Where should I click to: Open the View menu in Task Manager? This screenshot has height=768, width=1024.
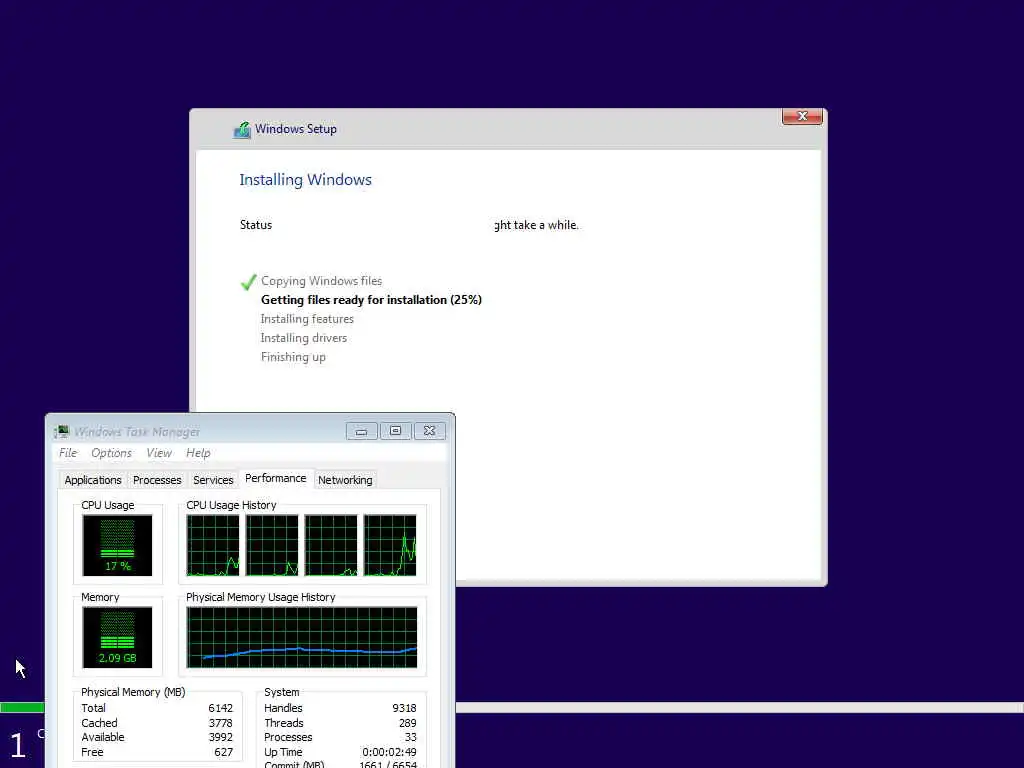(x=159, y=453)
